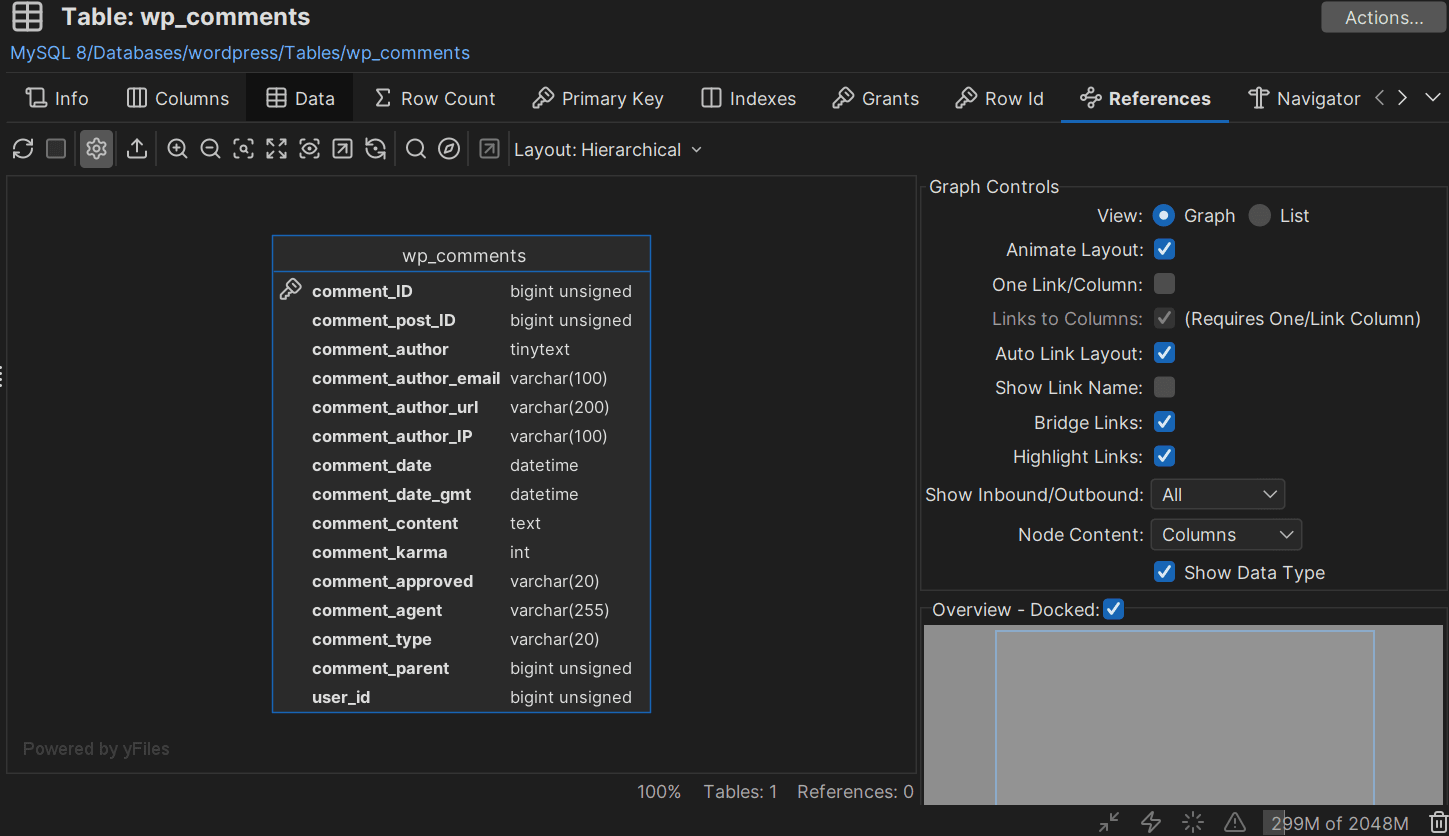The image size is (1449, 836).
Task: Switch to the Columns tab
Action: [177, 98]
